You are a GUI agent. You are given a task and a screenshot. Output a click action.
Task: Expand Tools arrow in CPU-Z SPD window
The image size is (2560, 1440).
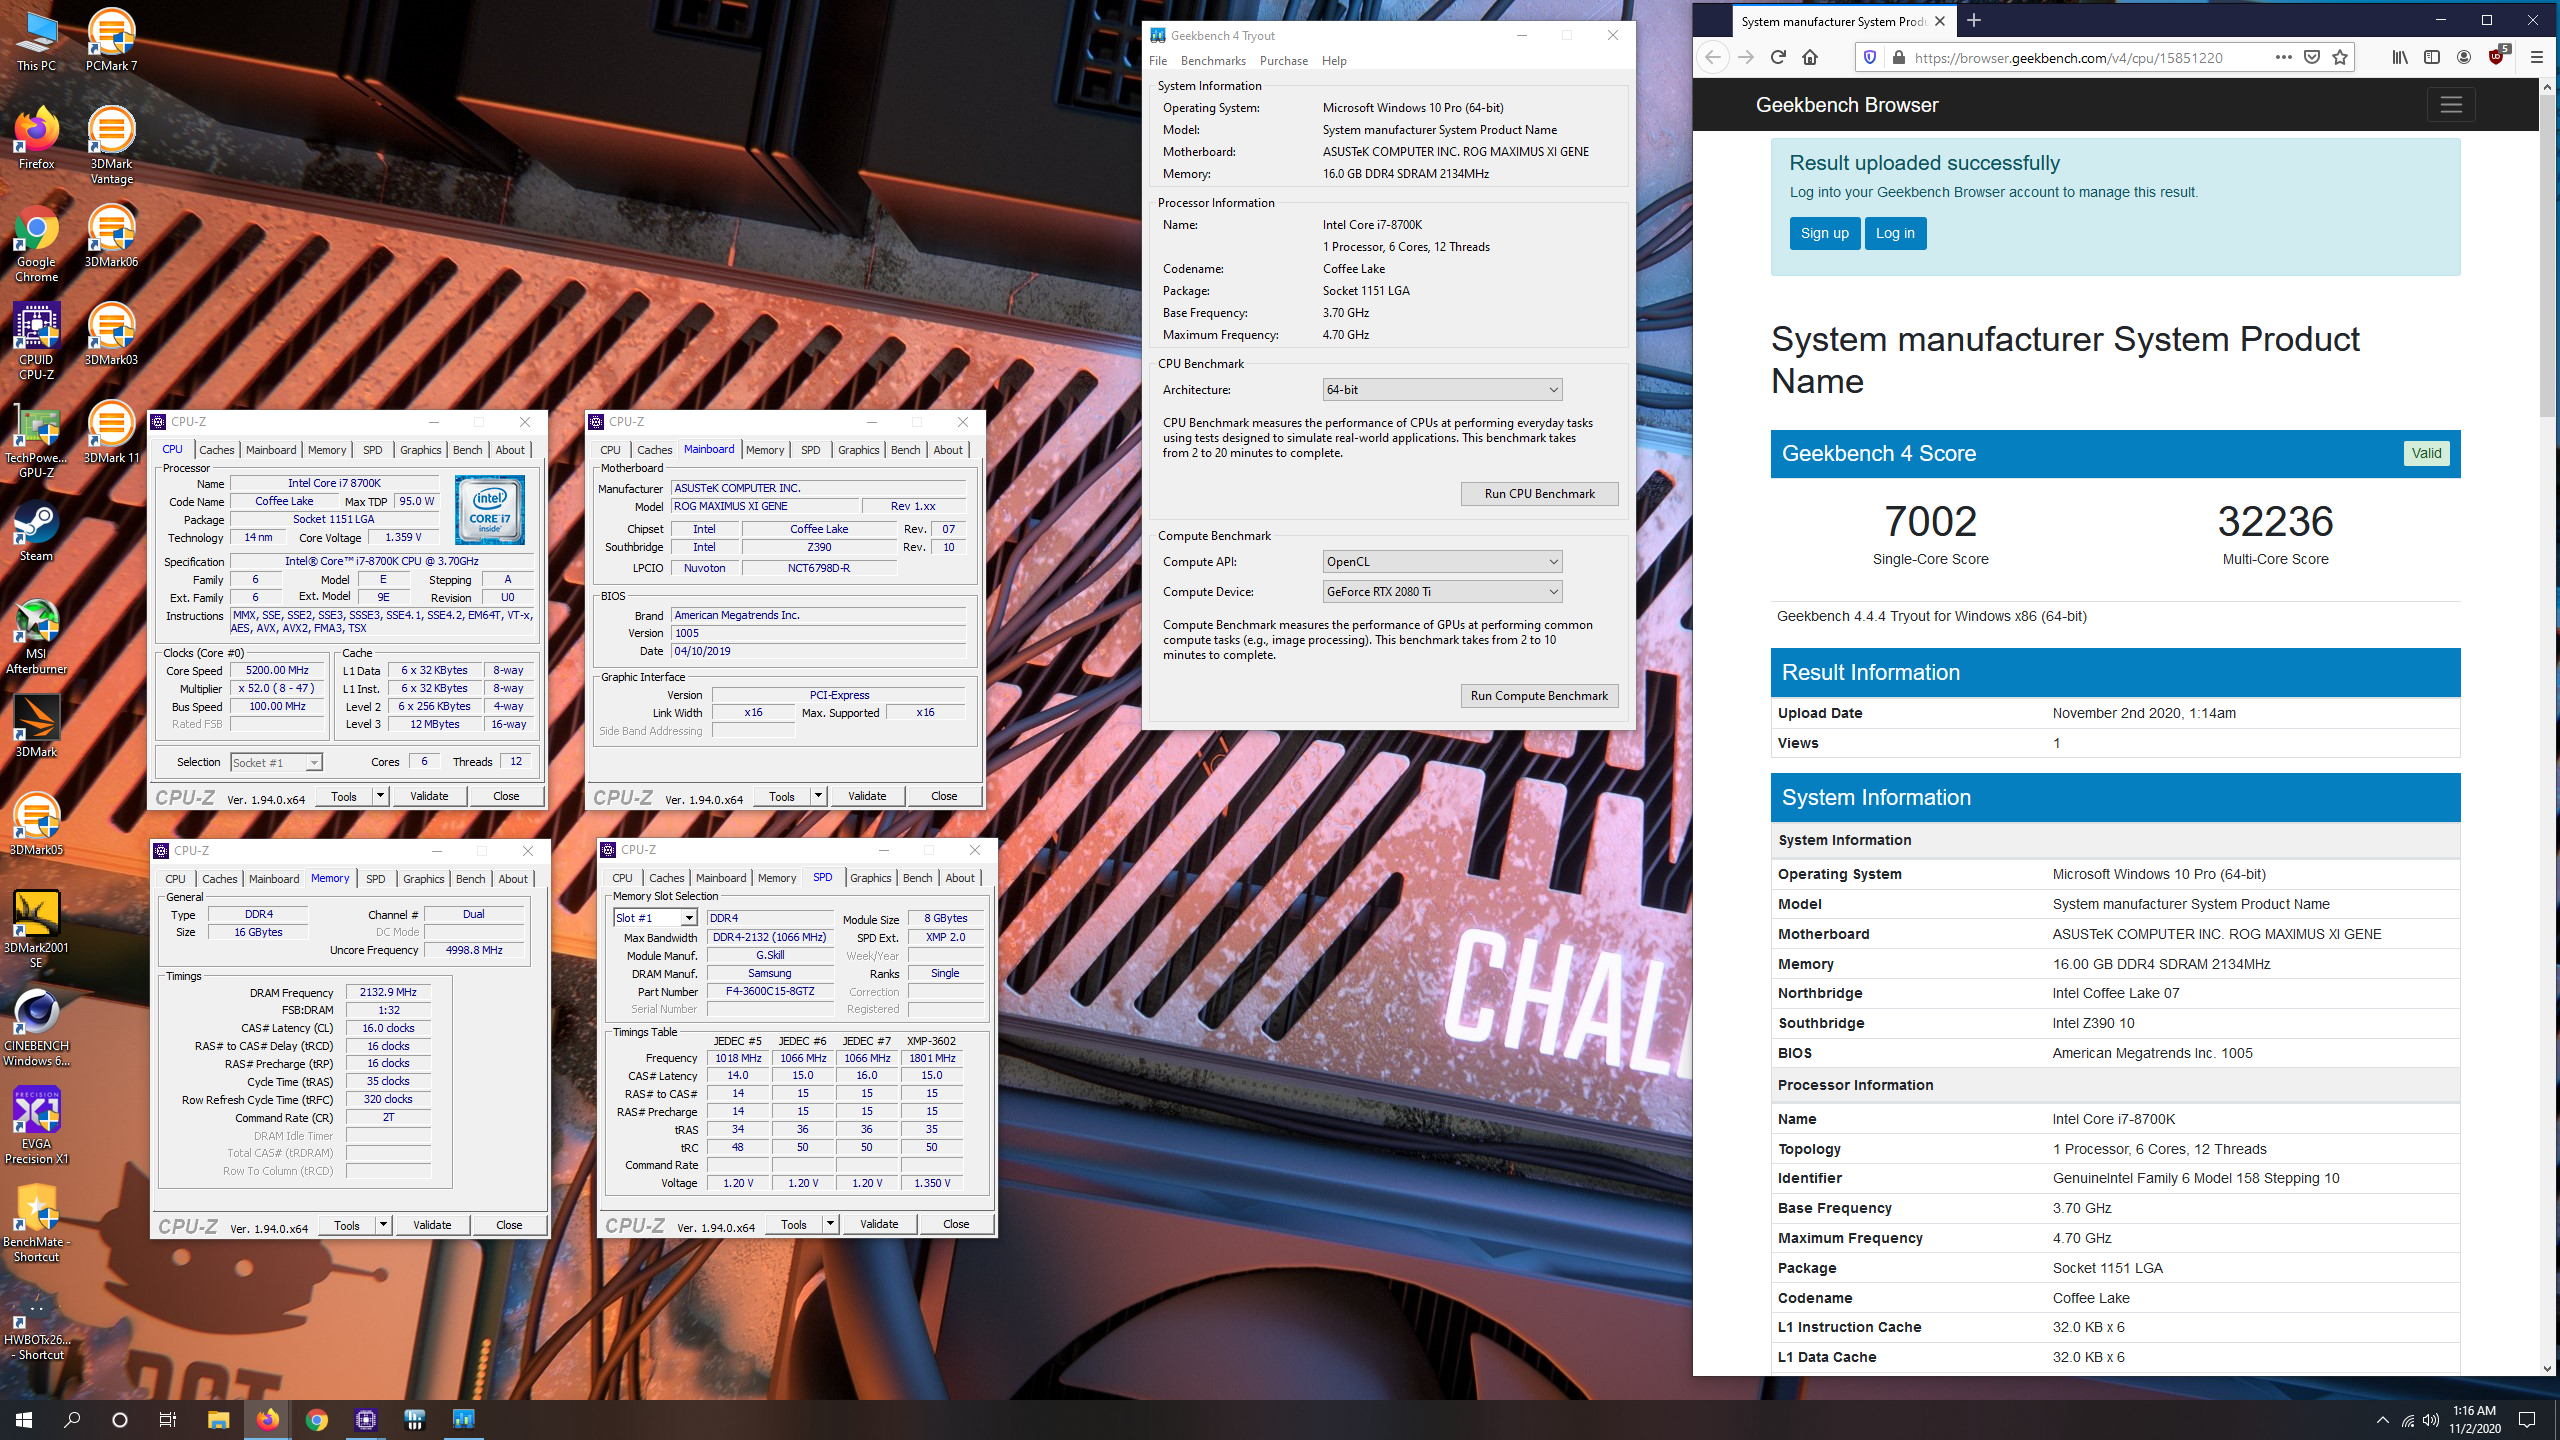pos(830,1224)
